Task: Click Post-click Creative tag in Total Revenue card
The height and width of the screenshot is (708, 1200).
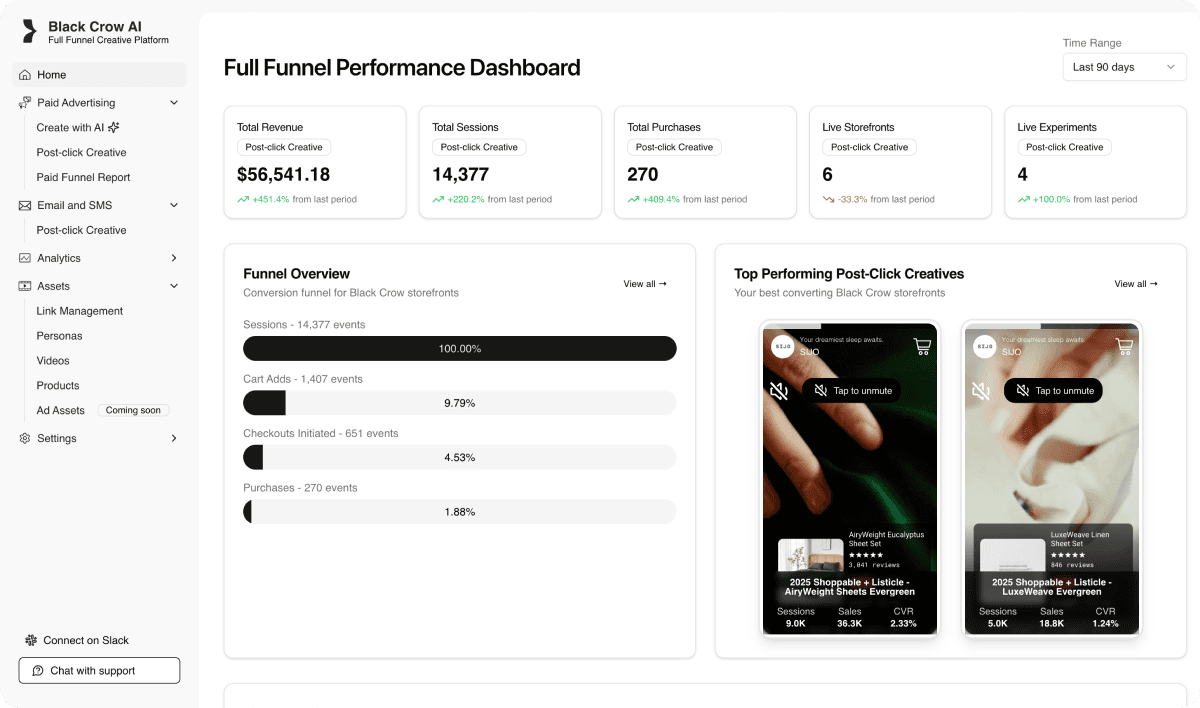Action: click(x=284, y=147)
